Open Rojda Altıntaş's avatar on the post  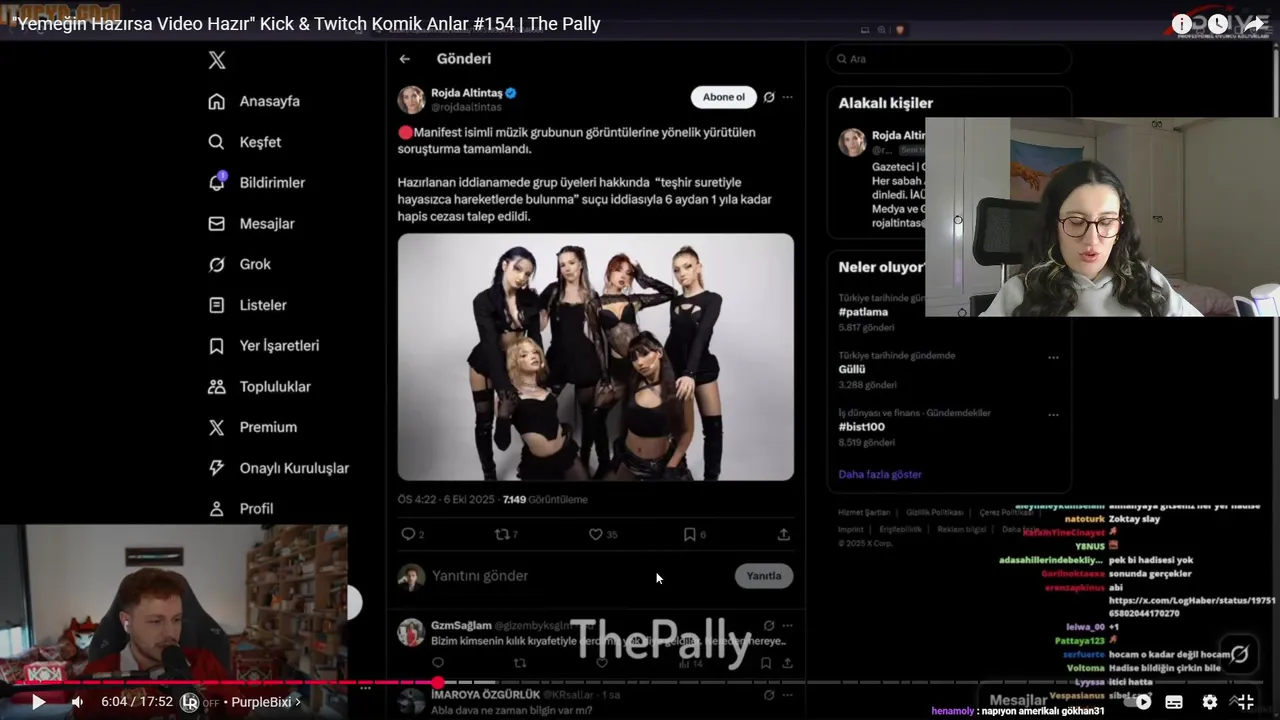[411, 99]
